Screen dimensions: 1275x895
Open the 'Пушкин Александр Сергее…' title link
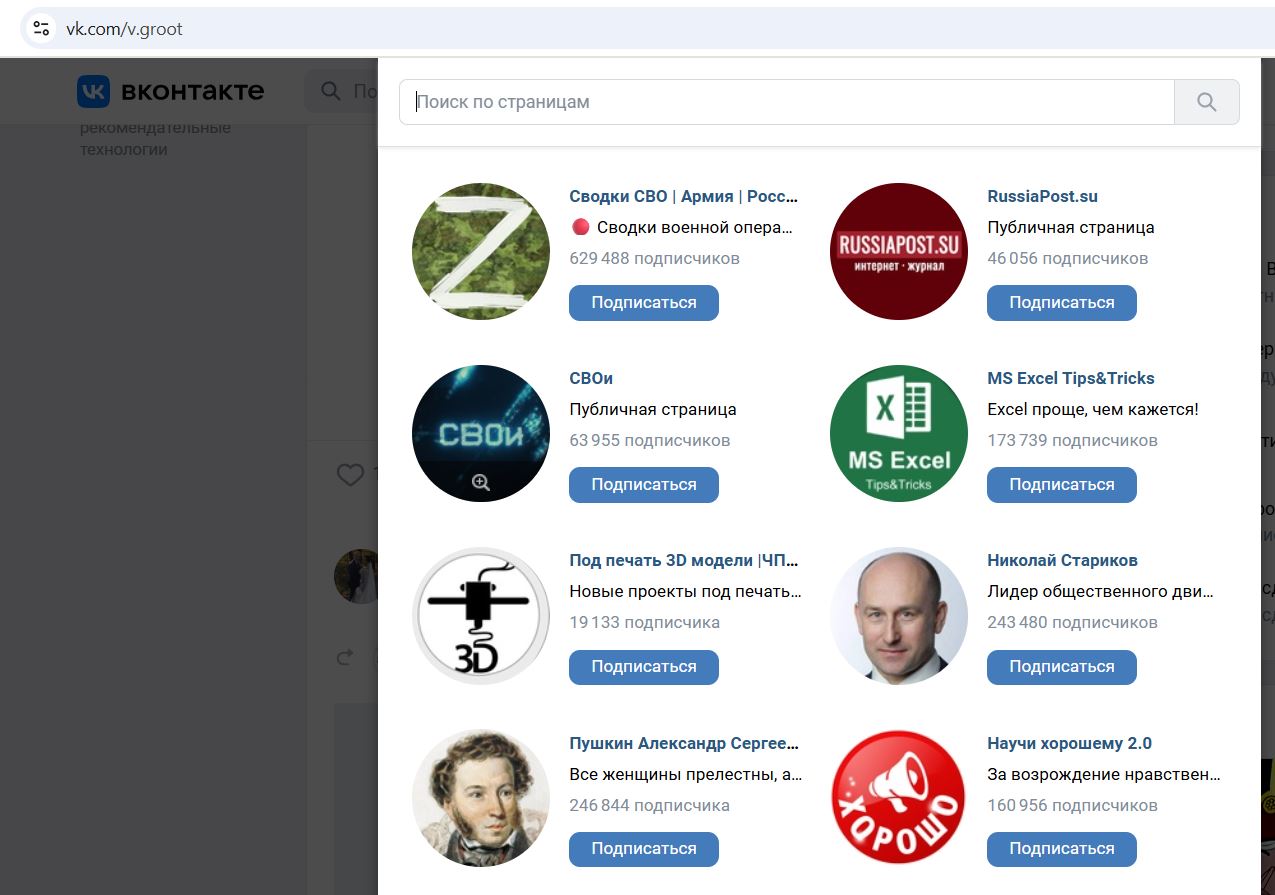click(x=685, y=743)
